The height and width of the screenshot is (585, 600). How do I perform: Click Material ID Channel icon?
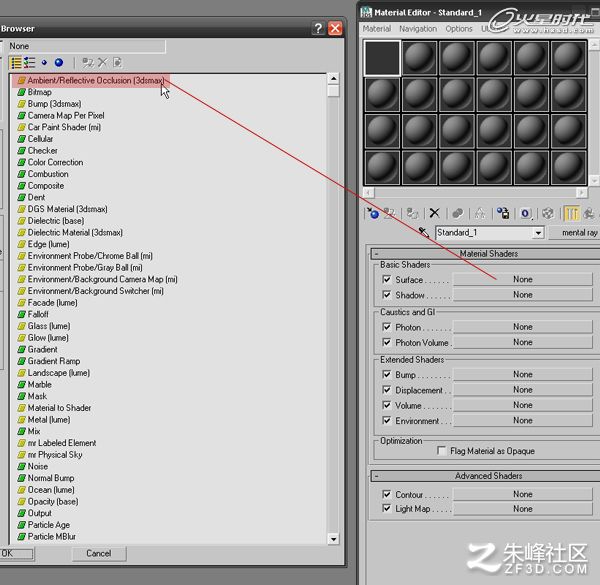(526, 213)
